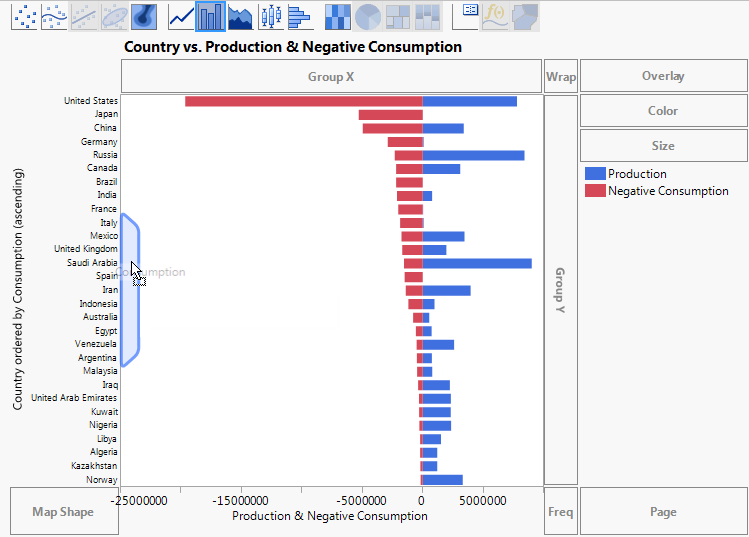Click the red Negative Consumption legend swatch
The height and width of the screenshot is (537, 749).
(594, 190)
